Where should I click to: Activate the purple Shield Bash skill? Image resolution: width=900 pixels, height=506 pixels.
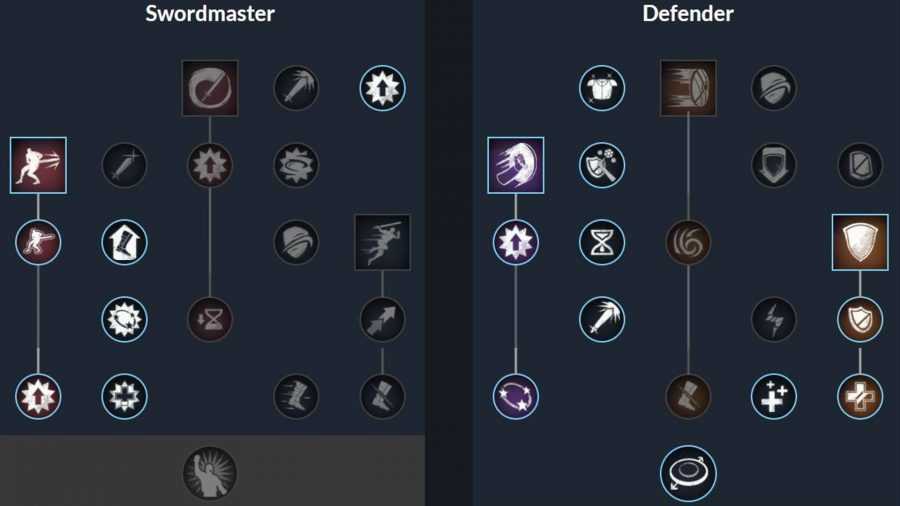pos(515,165)
